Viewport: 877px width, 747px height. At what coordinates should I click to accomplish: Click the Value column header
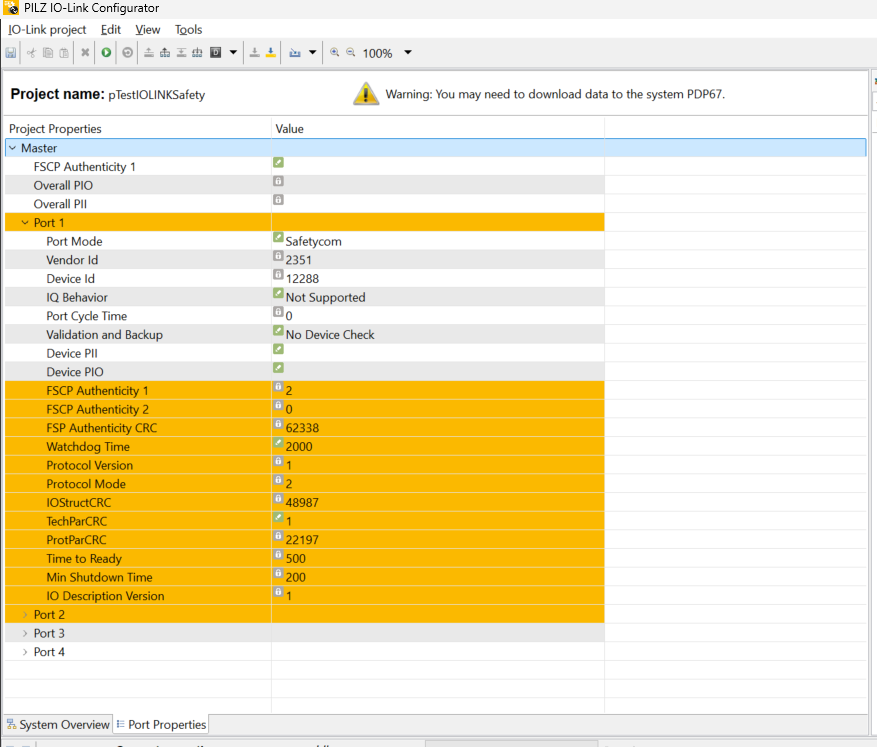(x=289, y=129)
